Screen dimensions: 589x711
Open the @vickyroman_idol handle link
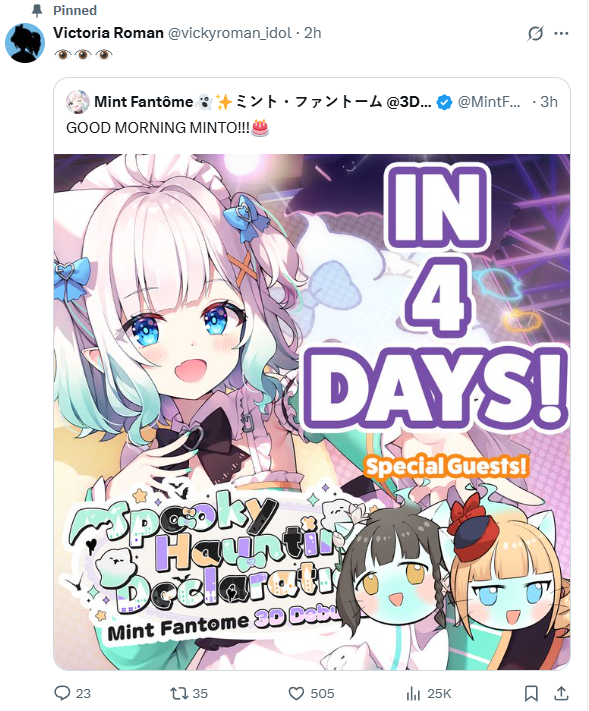coord(229,33)
